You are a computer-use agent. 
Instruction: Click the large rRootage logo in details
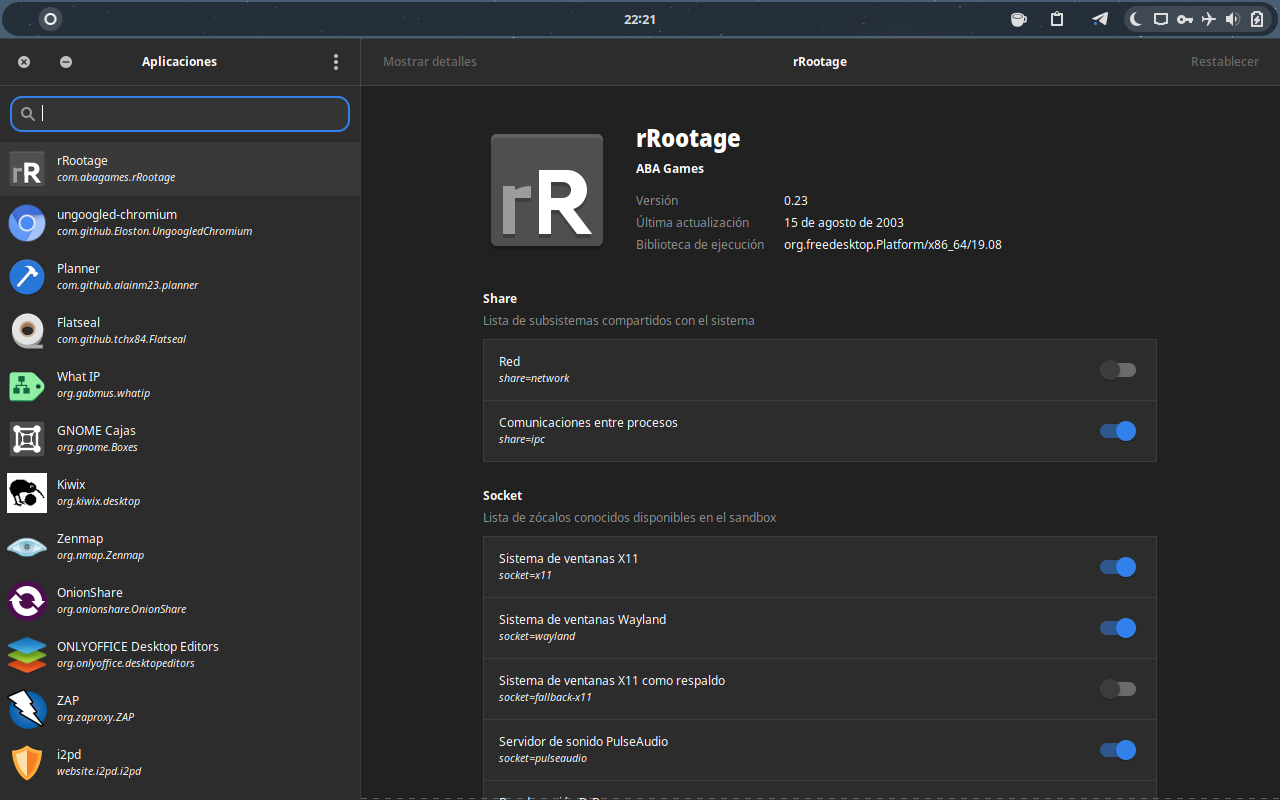547,190
